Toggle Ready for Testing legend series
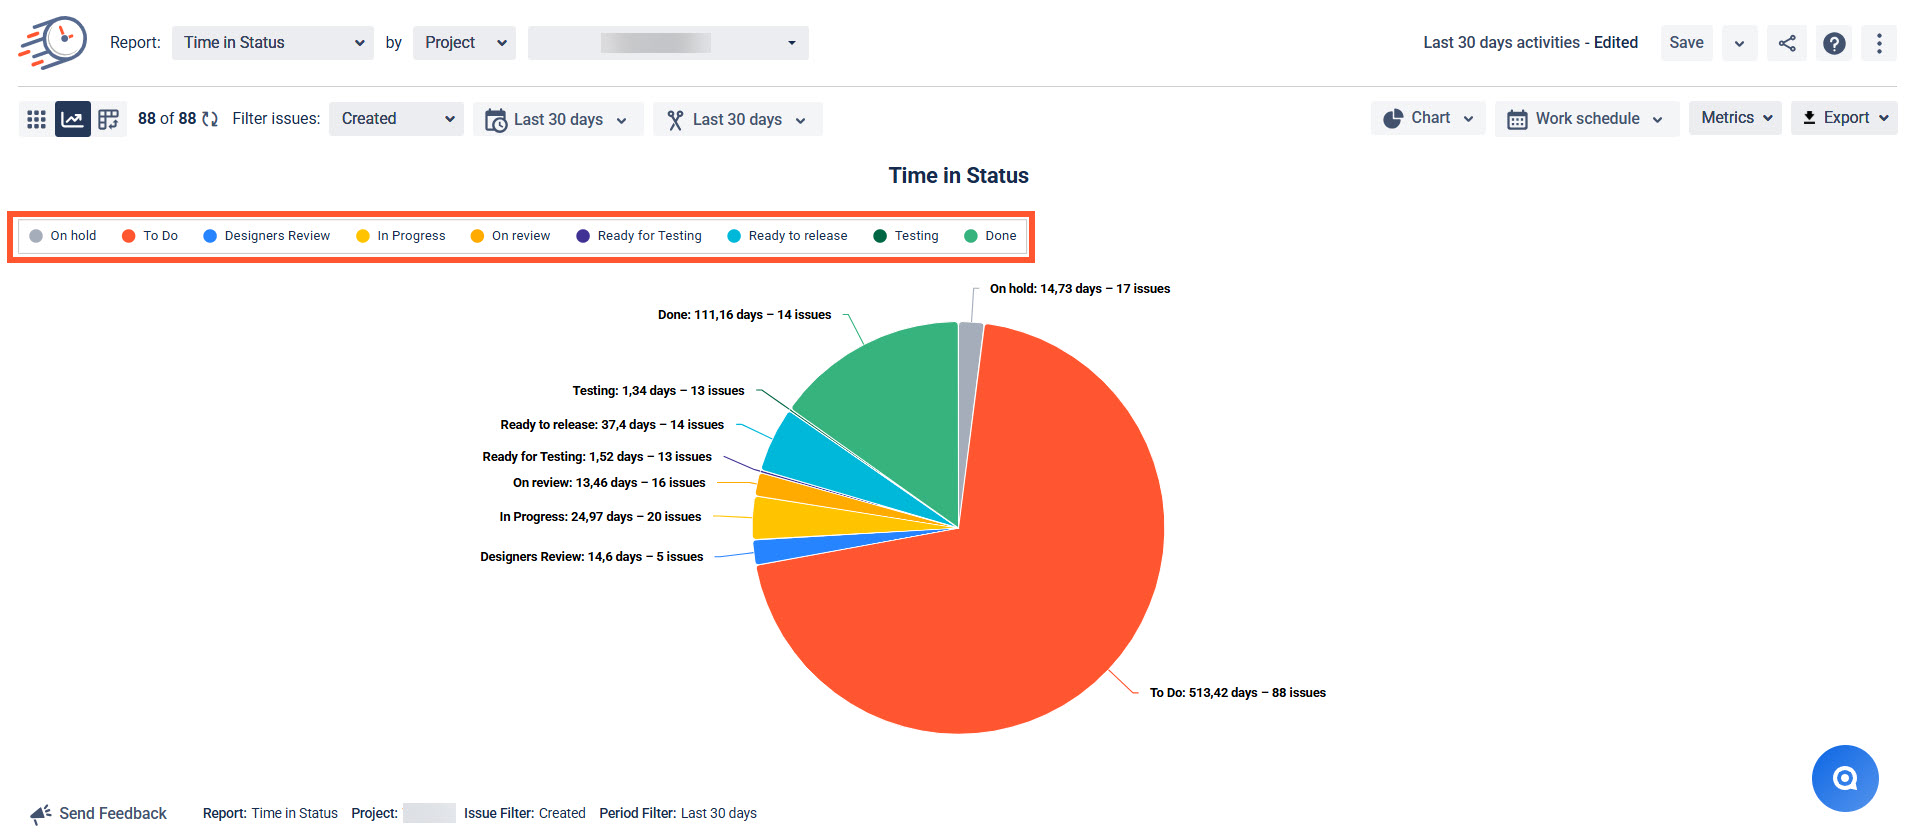 [x=639, y=236]
